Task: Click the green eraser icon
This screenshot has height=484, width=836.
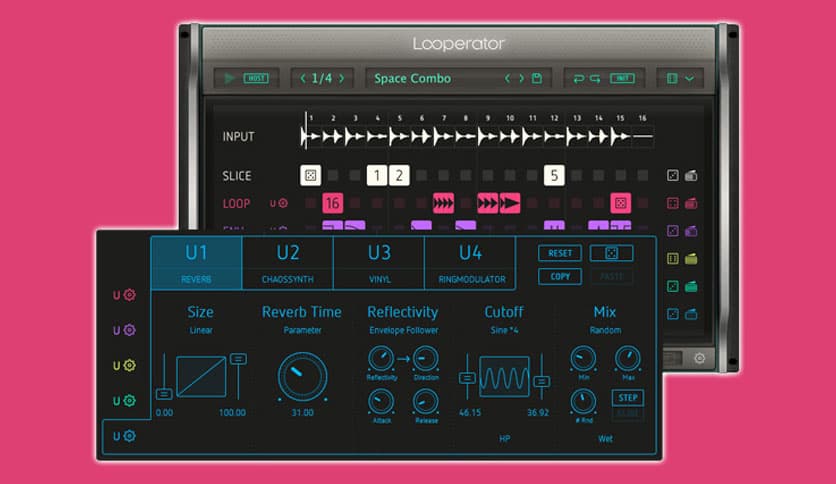Action: [691, 286]
